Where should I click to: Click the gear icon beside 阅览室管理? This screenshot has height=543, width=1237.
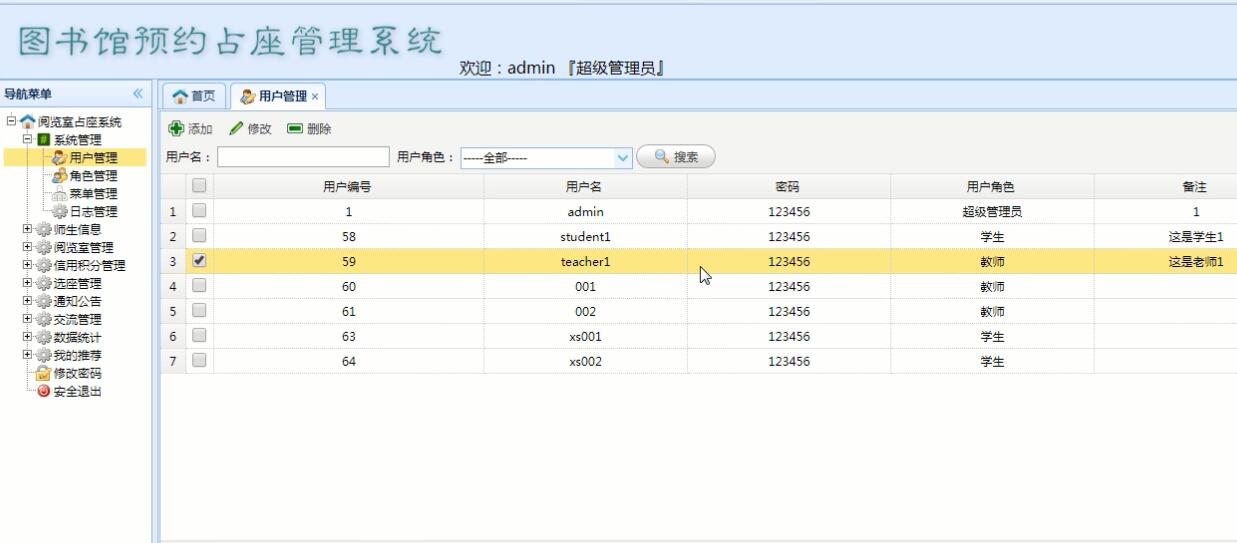pos(43,248)
